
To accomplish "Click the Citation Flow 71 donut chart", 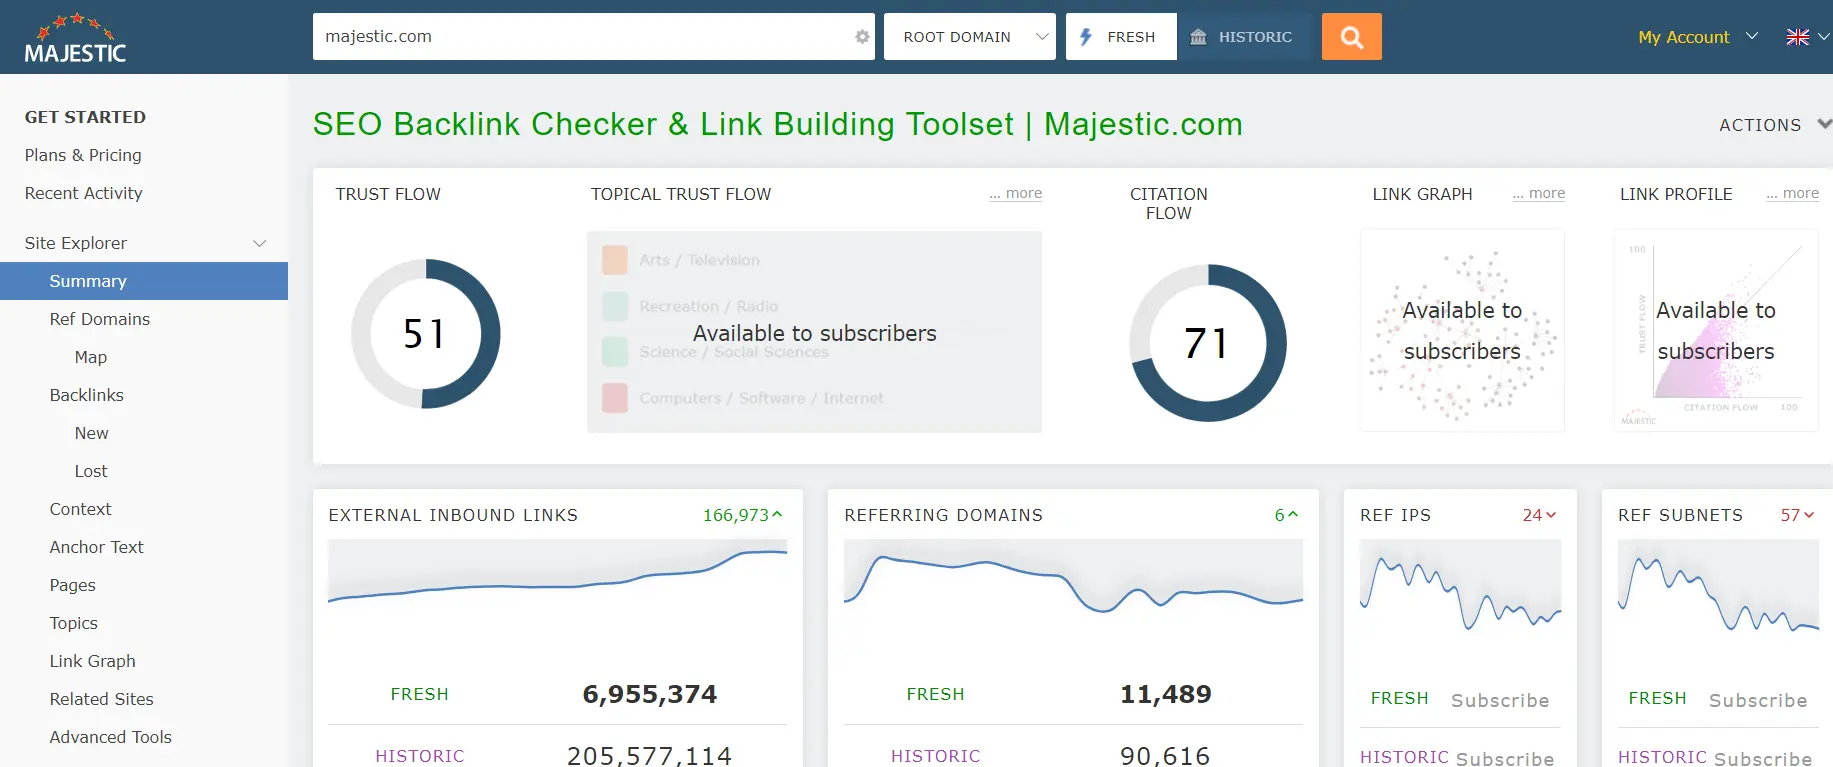I will point(1207,343).
